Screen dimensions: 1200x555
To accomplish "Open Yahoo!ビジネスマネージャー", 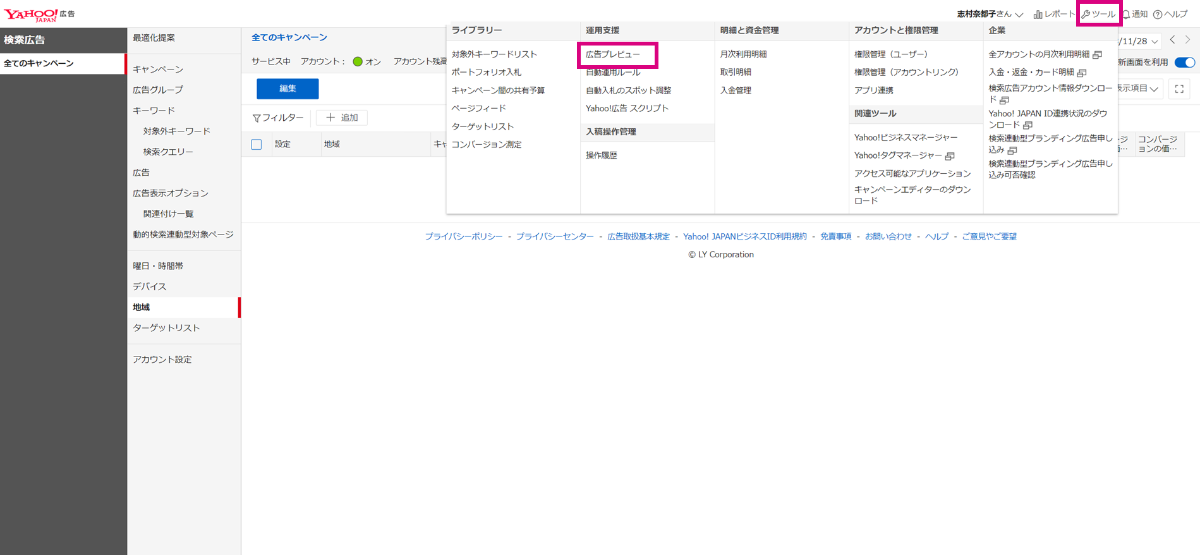I will coord(906,137).
